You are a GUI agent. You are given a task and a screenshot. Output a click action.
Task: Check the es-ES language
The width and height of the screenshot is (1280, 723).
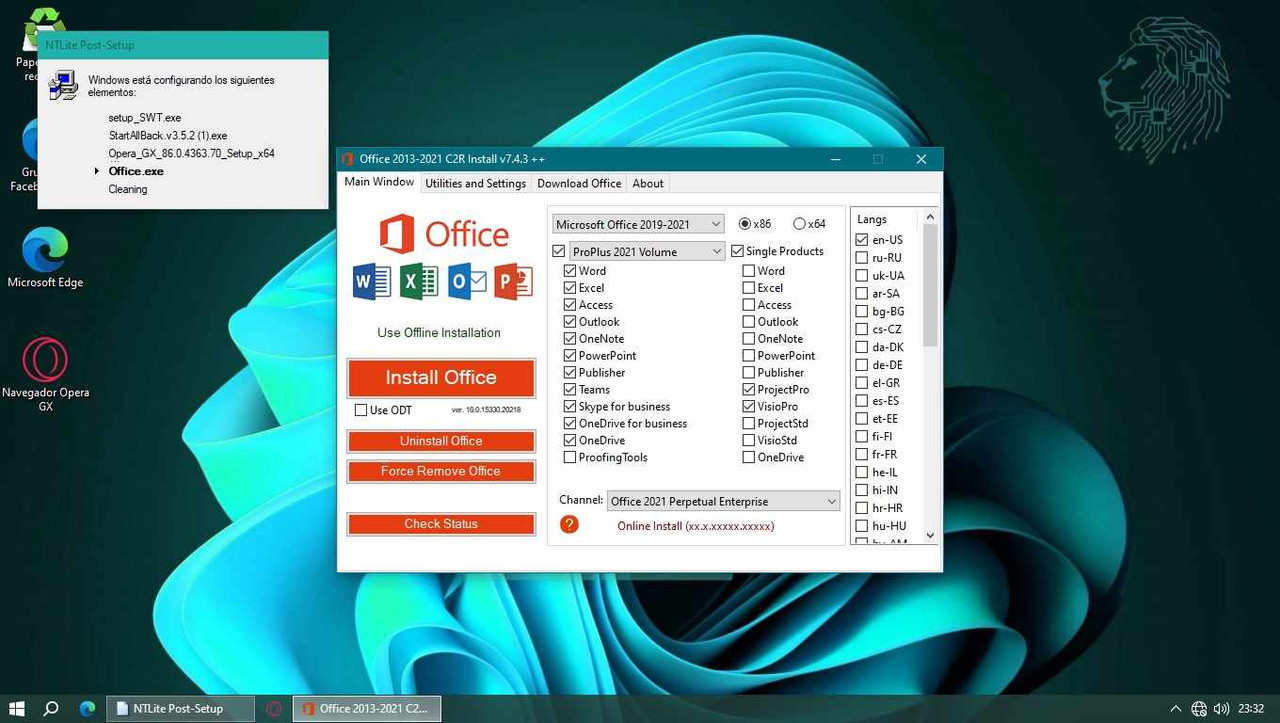point(862,401)
